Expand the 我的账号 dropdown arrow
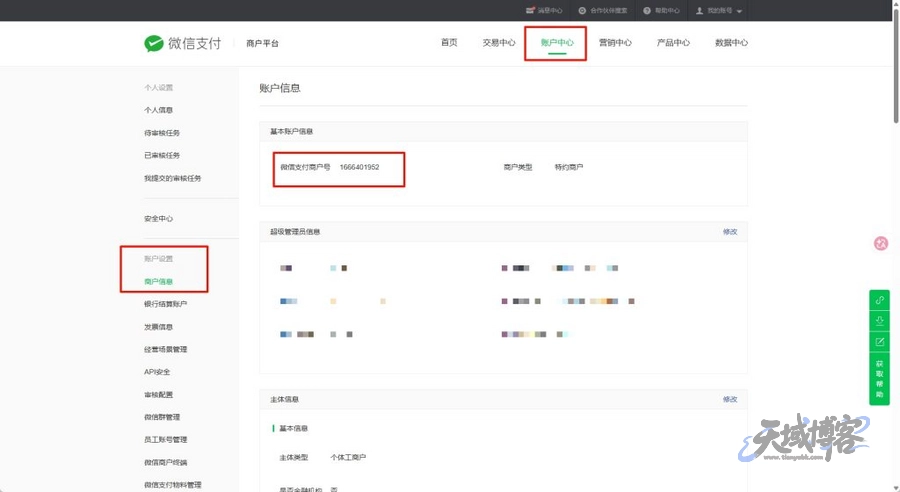Image resolution: width=900 pixels, height=492 pixels. pyautogui.click(x=739, y=11)
